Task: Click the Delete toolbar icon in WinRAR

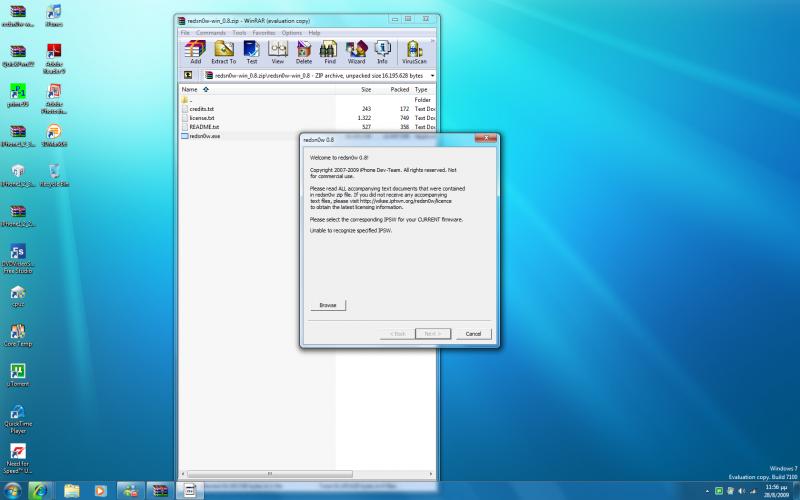Action: click(304, 53)
